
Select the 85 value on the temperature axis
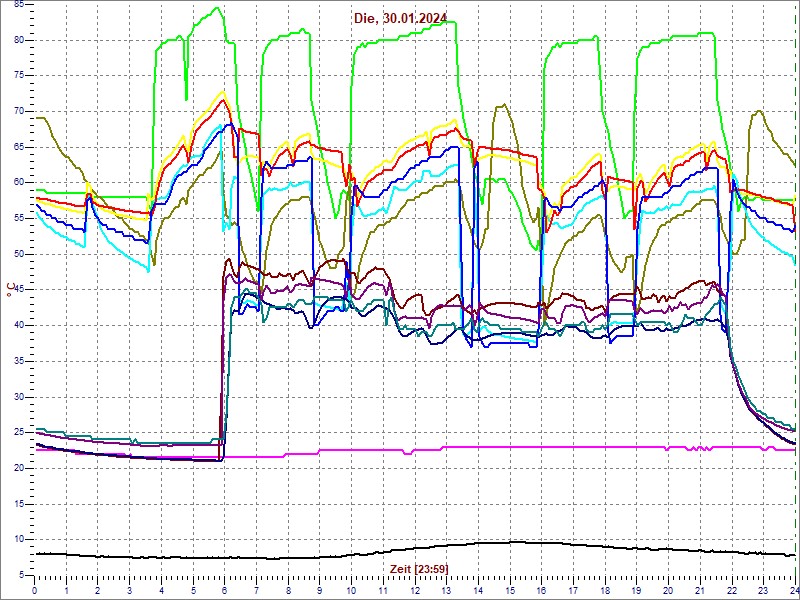(x=19, y=5)
